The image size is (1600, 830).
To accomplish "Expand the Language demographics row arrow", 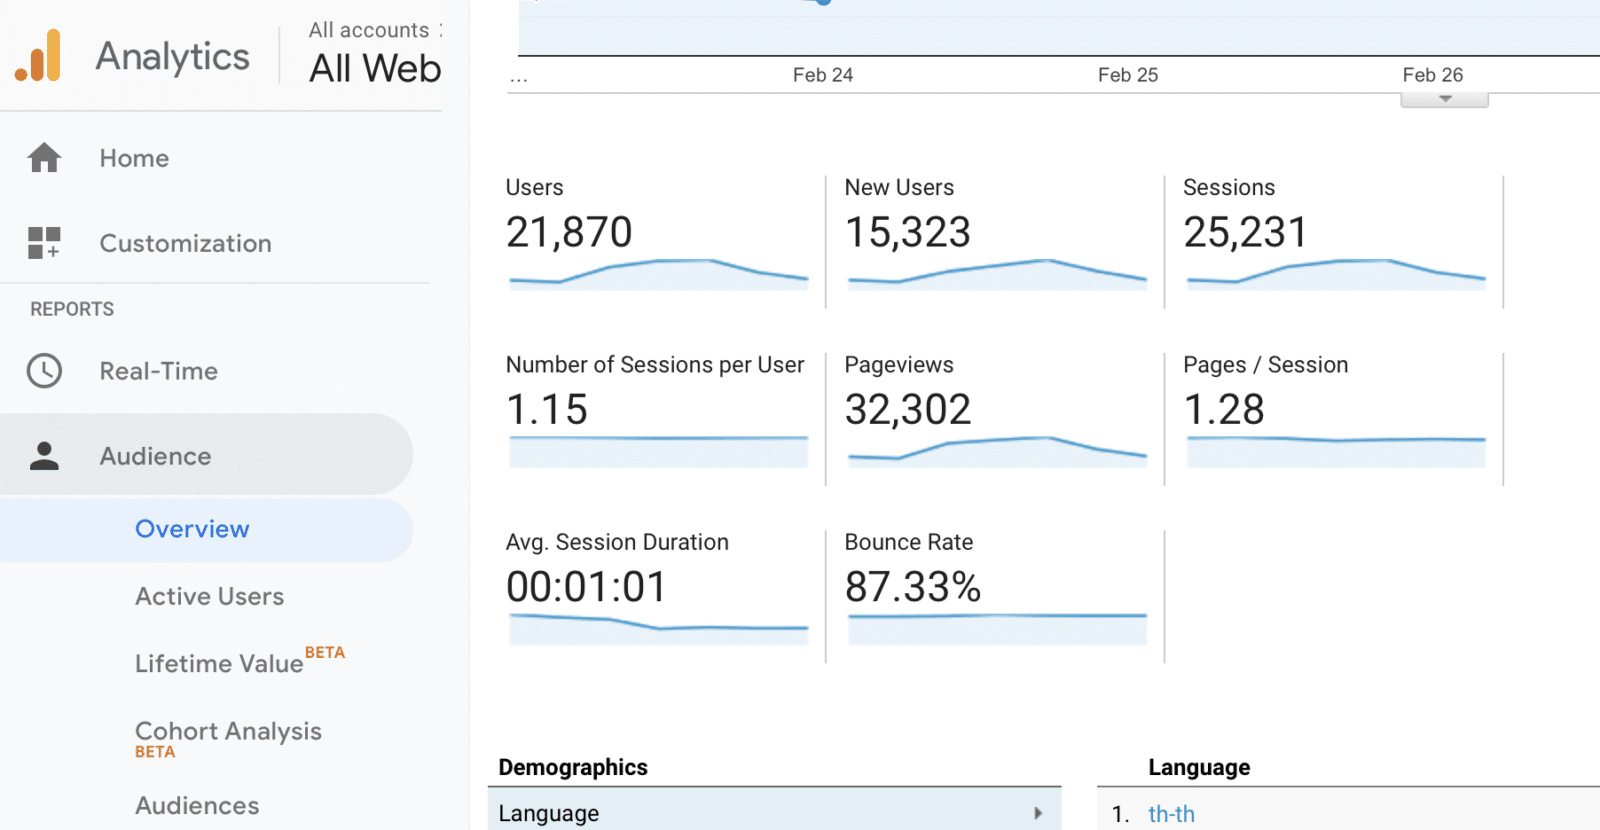I will point(1038,813).
